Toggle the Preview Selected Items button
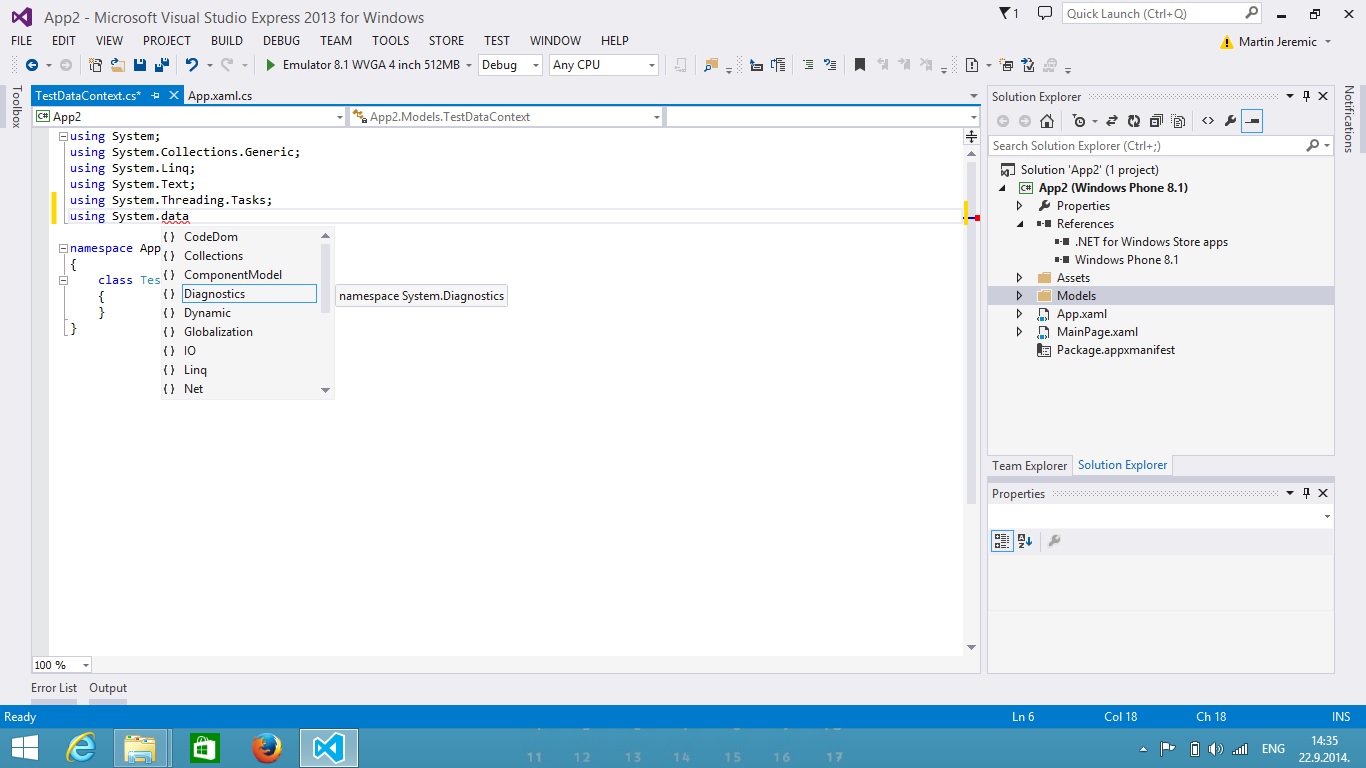Viewport: 1366px width, 768px height. point(1253,121)
